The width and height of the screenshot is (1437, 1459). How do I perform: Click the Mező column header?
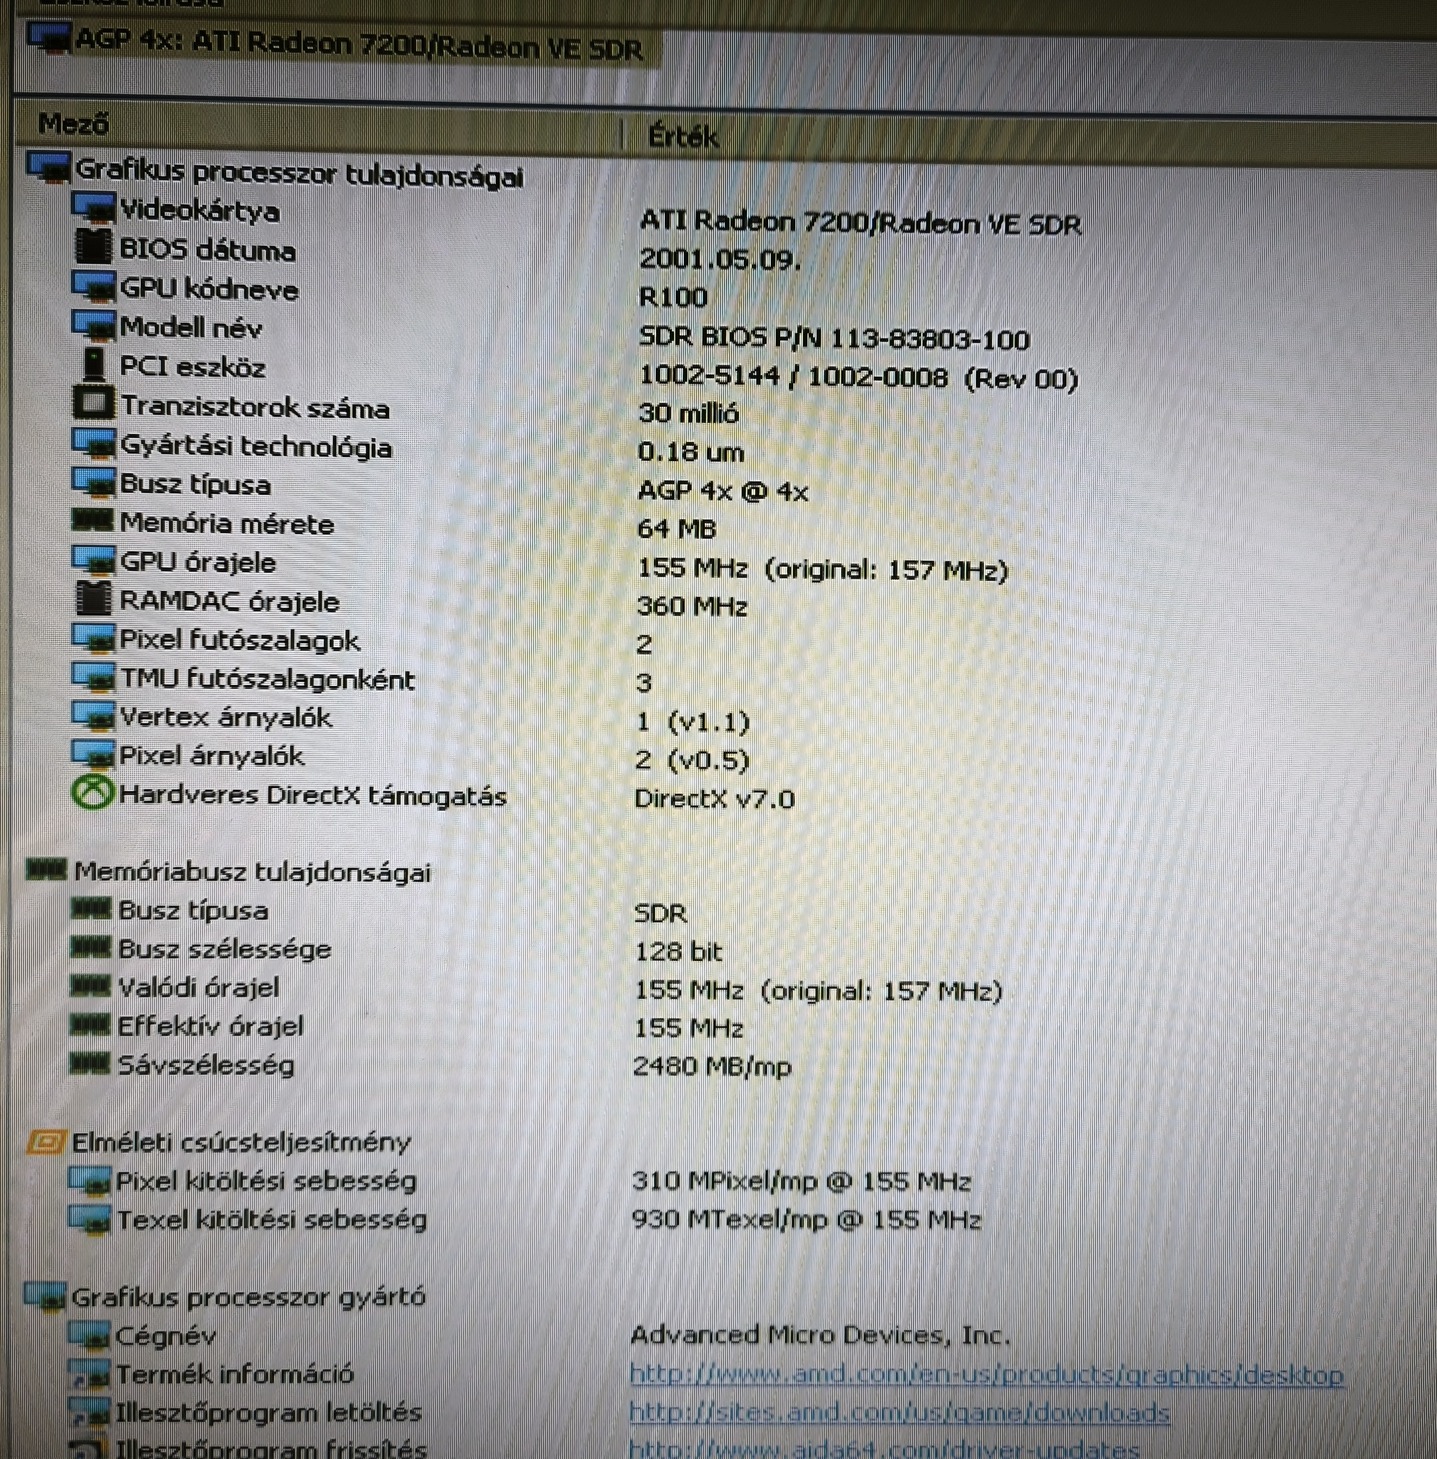[x=73, y=124]
